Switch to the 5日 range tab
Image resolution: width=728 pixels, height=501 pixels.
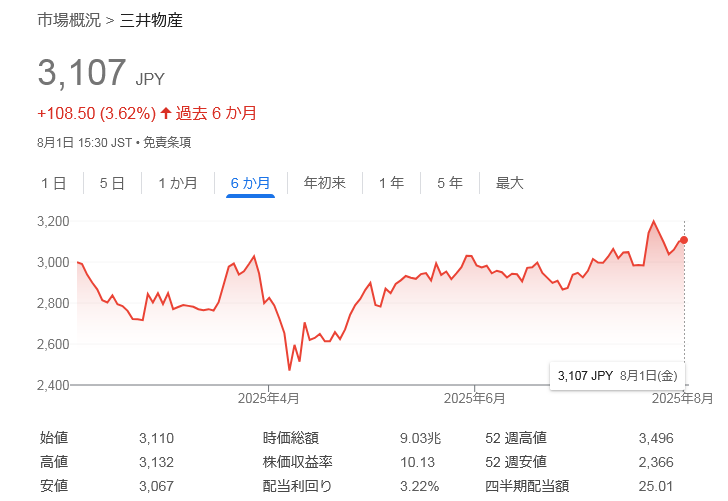pyautogui.click(x=112, y=183)
